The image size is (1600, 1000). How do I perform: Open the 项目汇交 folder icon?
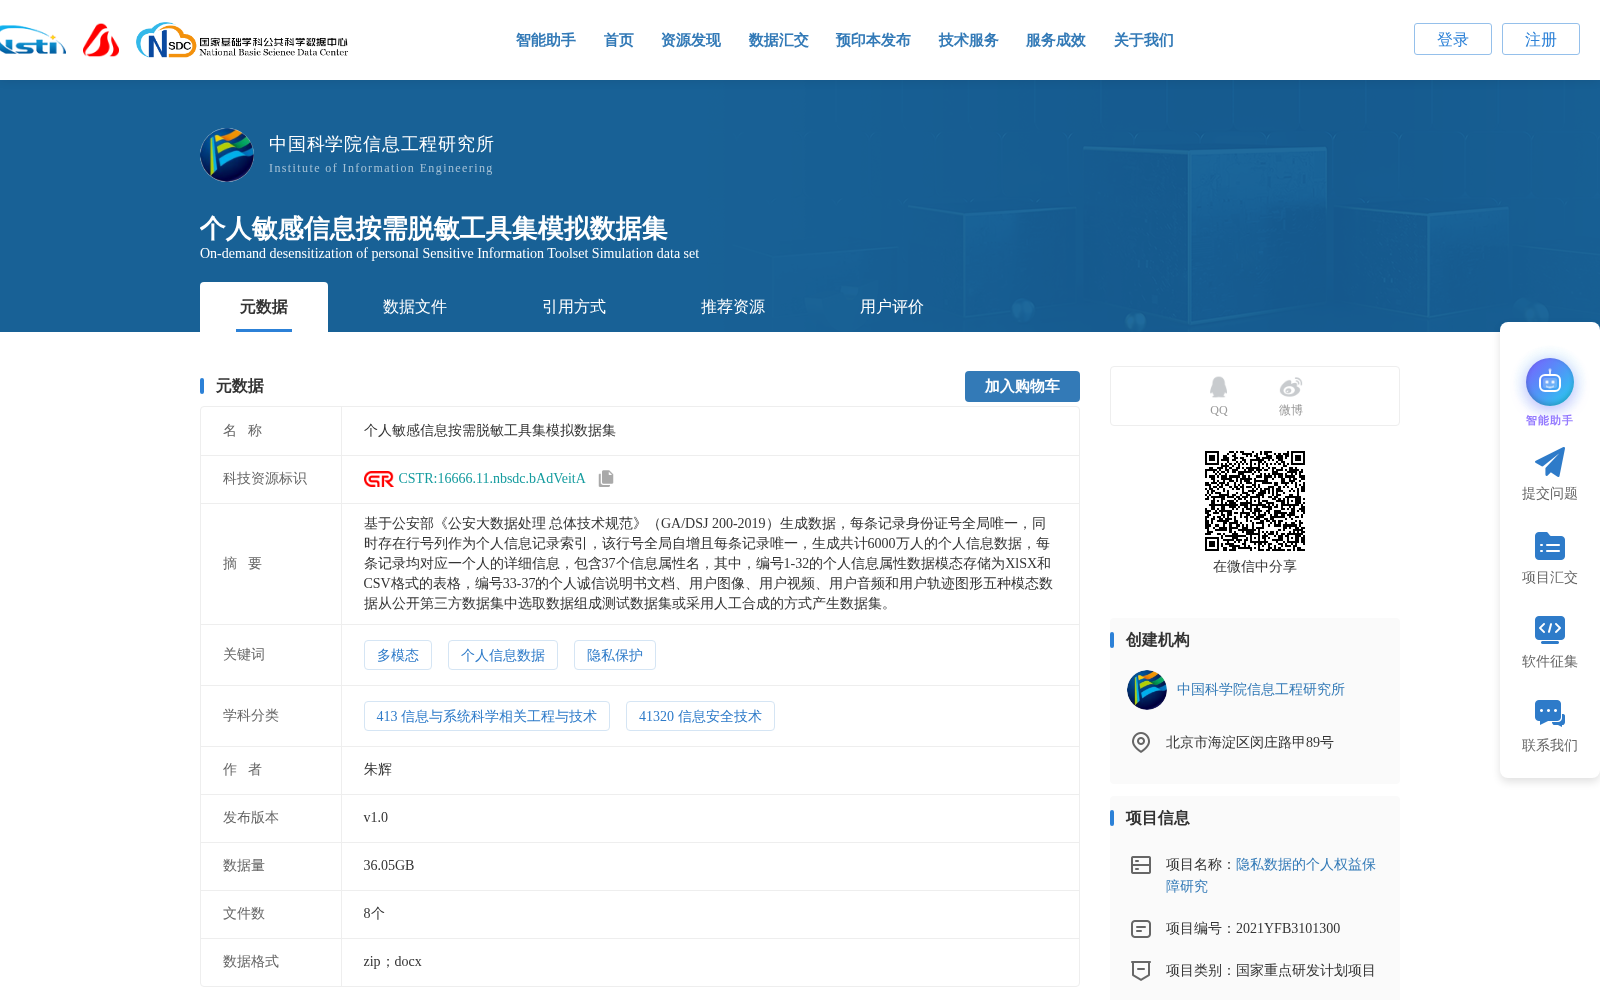(x=1550, y=546)
